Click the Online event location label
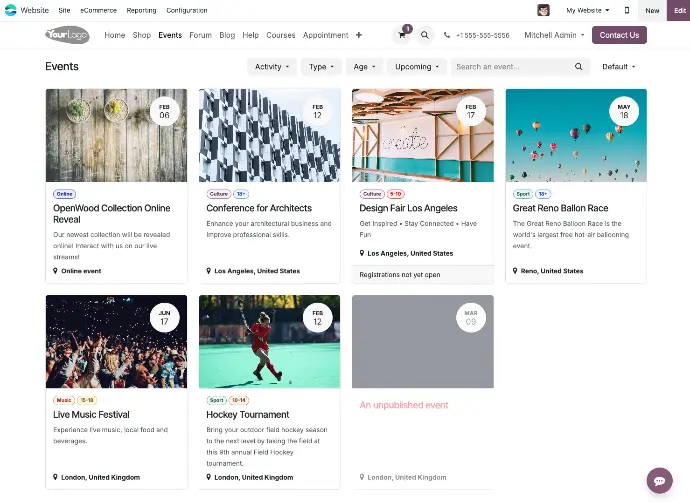 (81, 271)
